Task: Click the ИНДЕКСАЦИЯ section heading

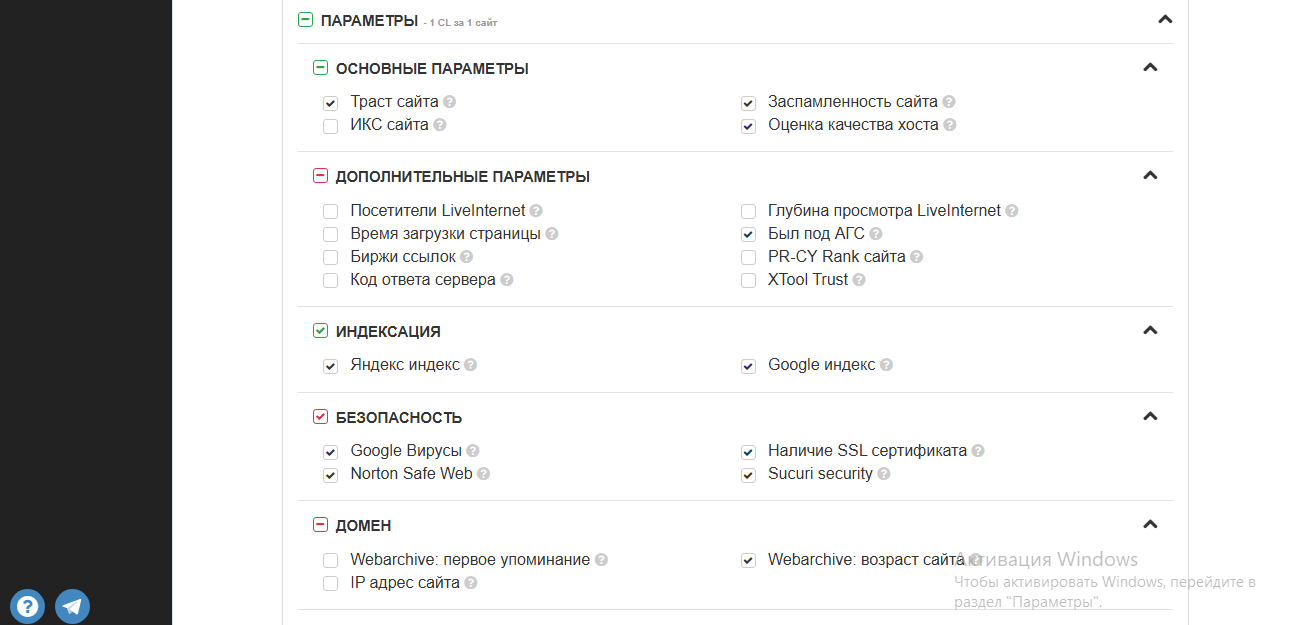Action: coord(388,331)
